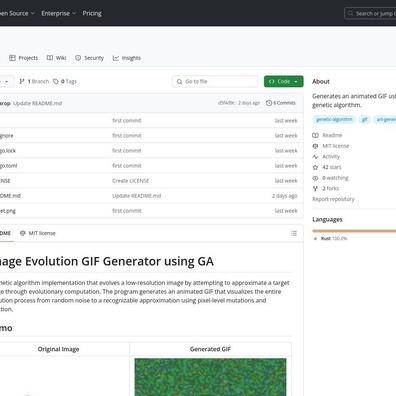The width and height of the screenshot is (396, 396).
Task: Expand the Enterprise menu
Action: [x=59, y=13]
